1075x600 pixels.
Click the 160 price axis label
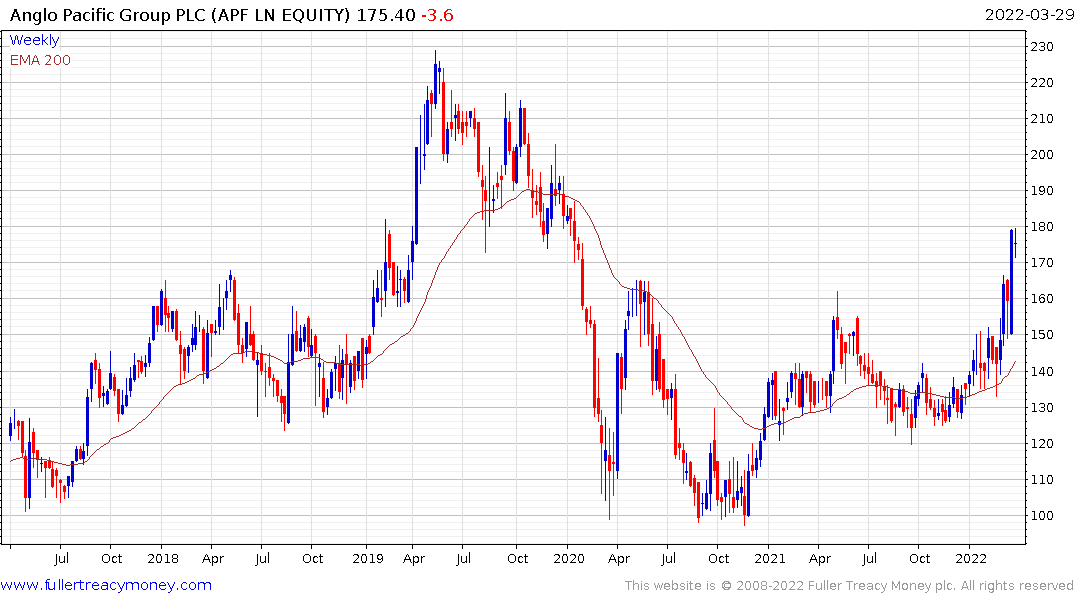tap(1042, 299)
